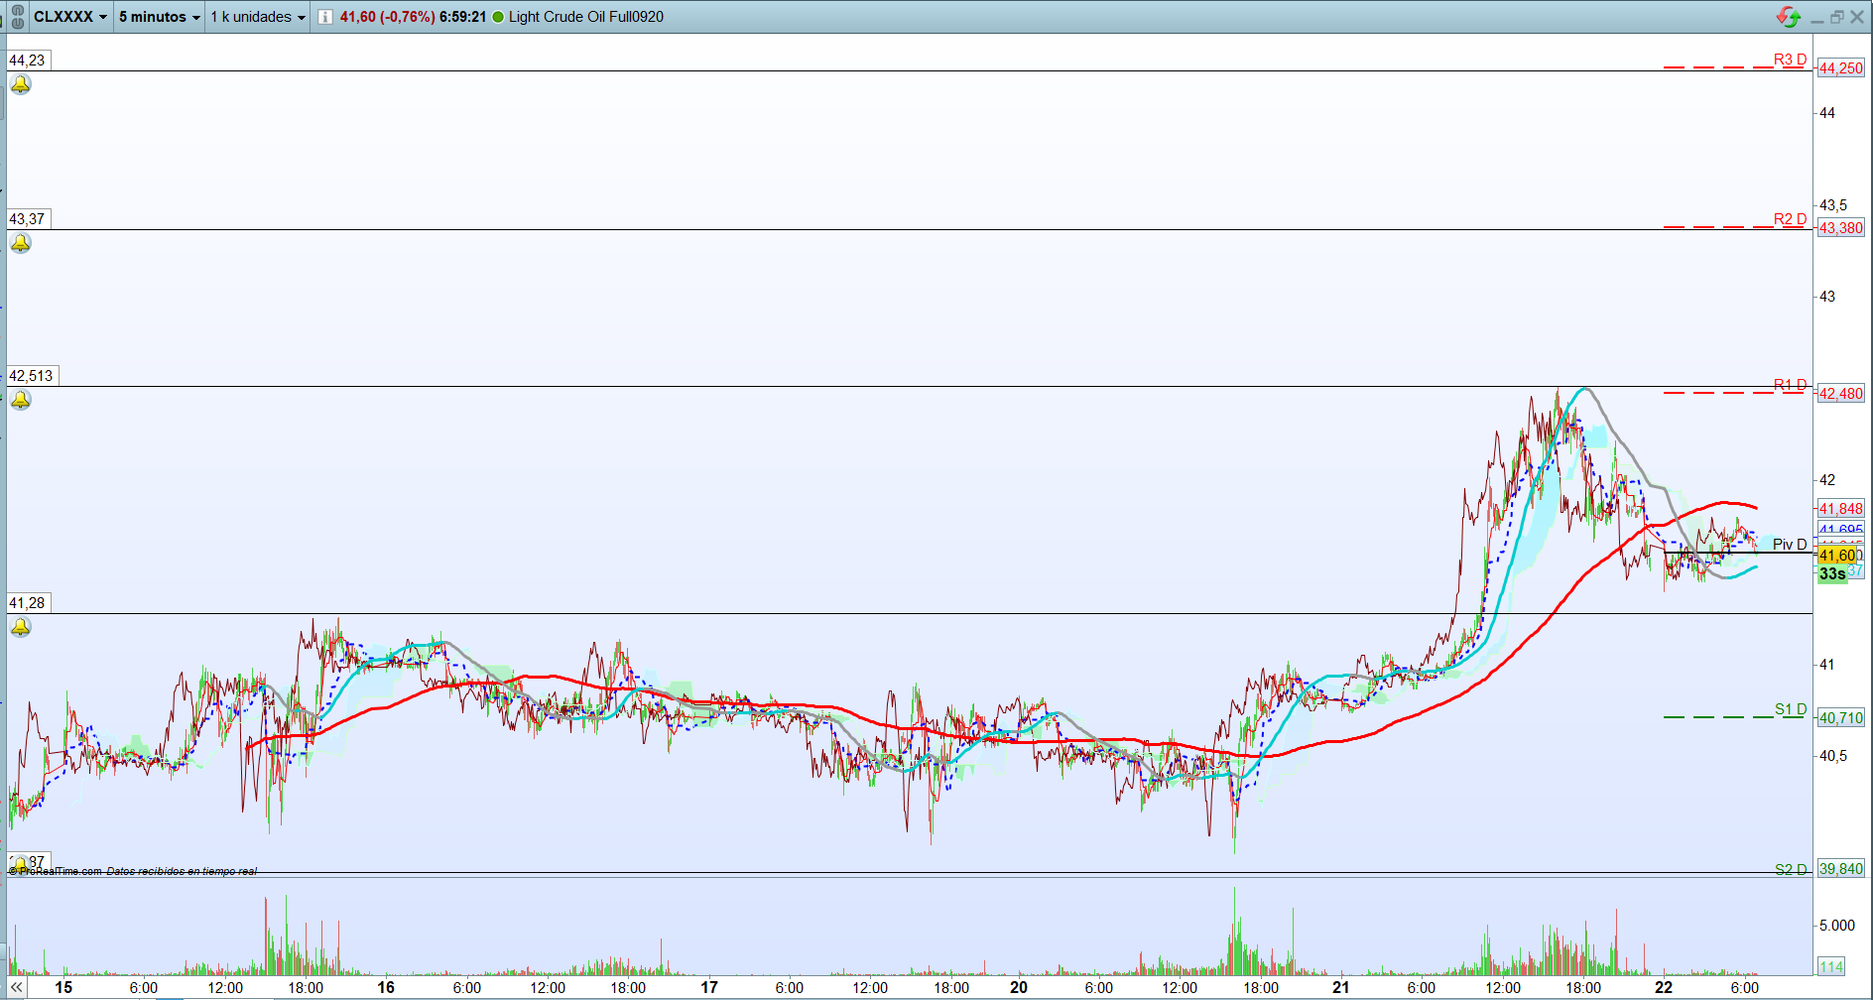The width and height of the screenshot is (1873, 1000).
Task: Click alert bell on 43,37 line
Action: point(20,243)
